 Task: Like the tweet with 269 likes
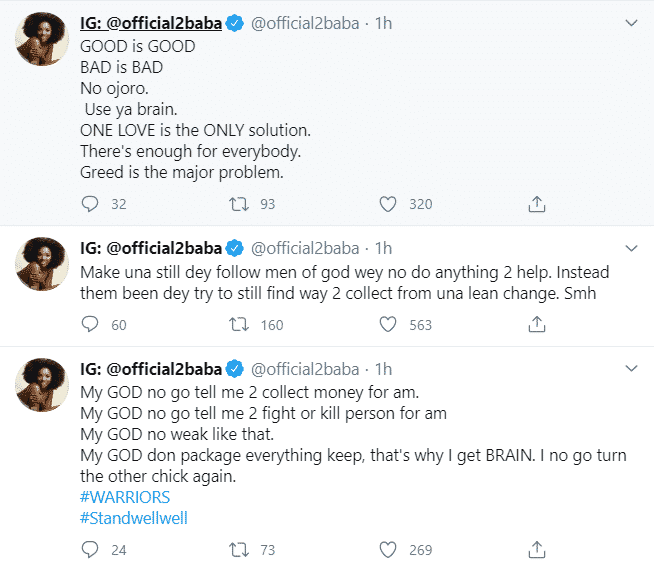pyautogui.click(x=389, y=548)
